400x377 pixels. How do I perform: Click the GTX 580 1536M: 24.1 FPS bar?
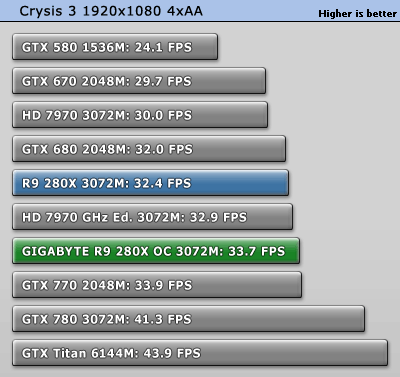pos(115,47)
